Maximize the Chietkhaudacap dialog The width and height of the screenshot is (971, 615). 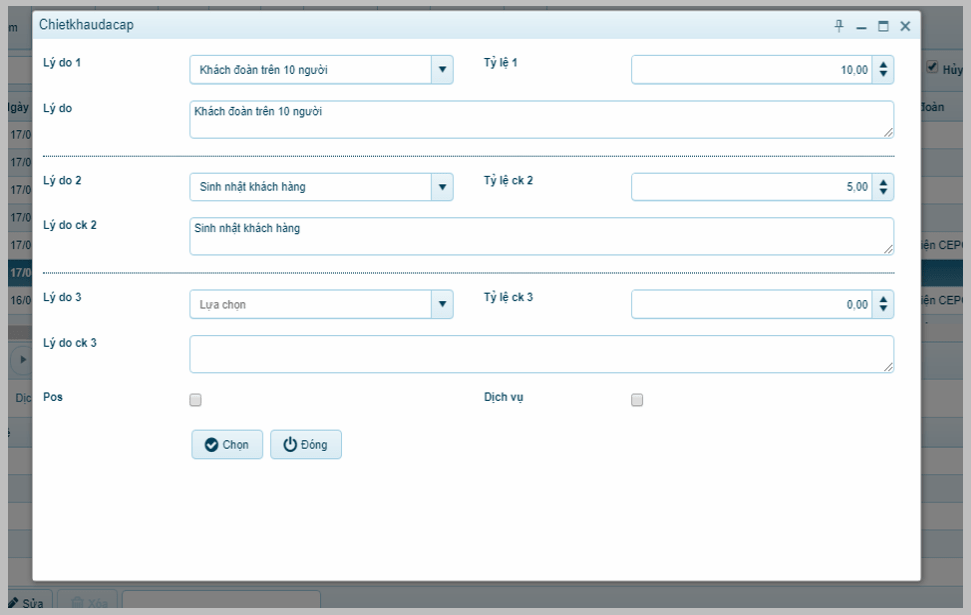pyautogui.click(x=884, y=26)
